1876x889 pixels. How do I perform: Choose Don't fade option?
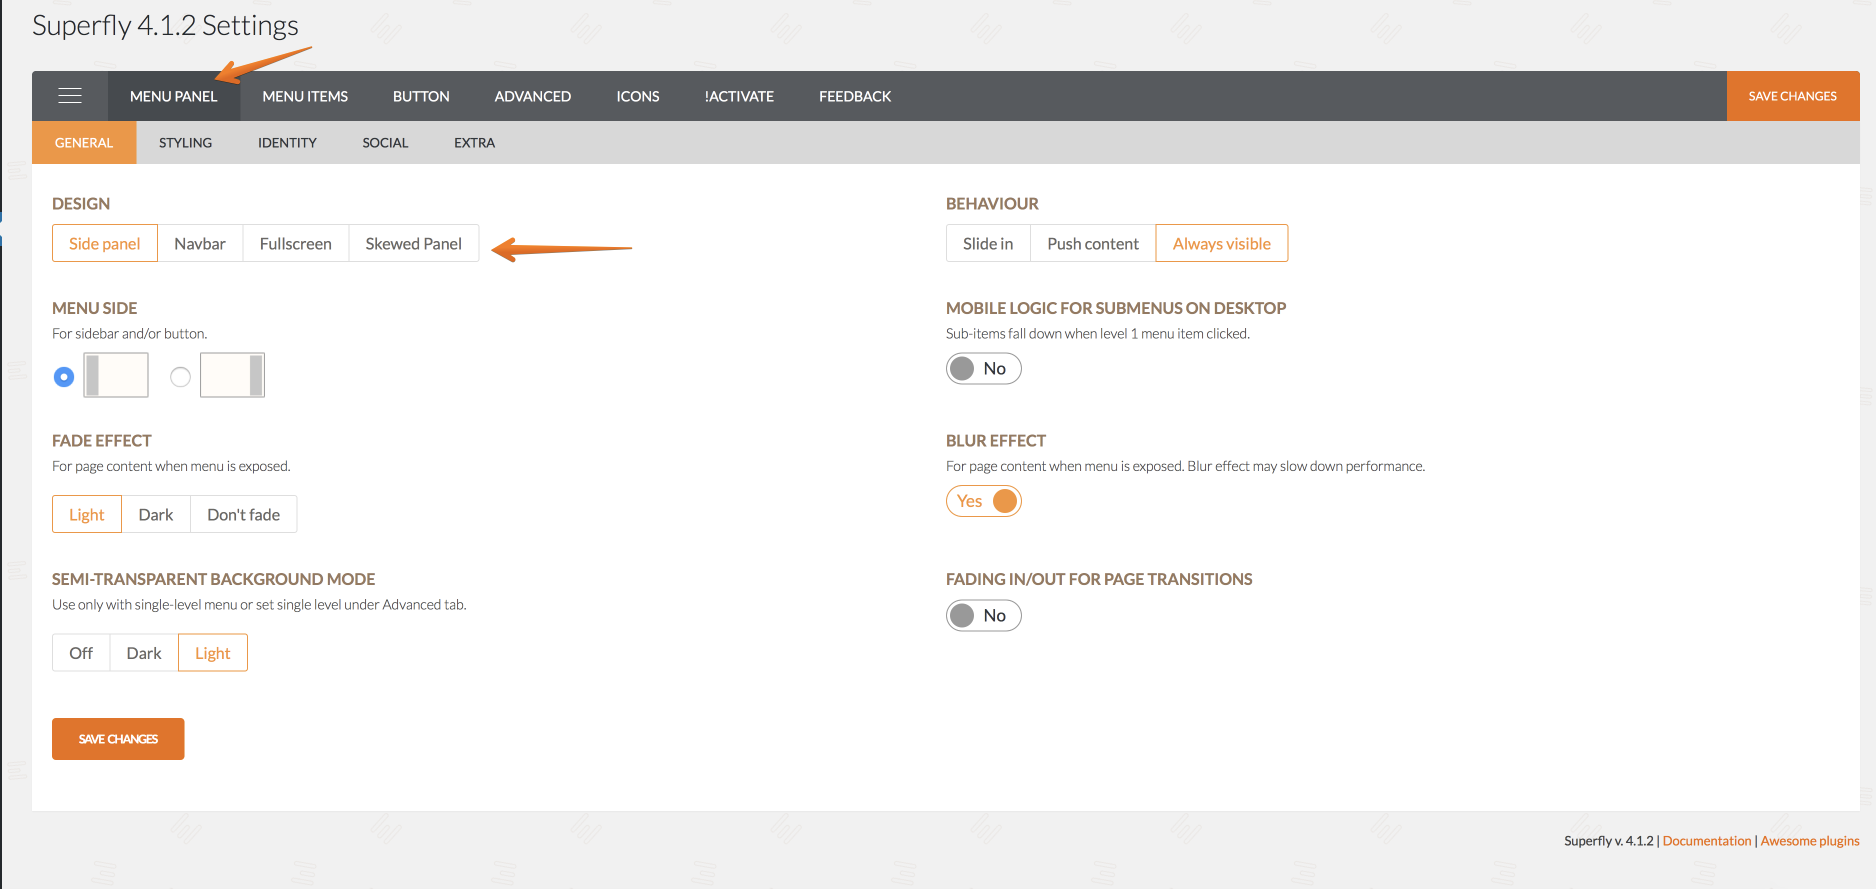coord(244,514)
